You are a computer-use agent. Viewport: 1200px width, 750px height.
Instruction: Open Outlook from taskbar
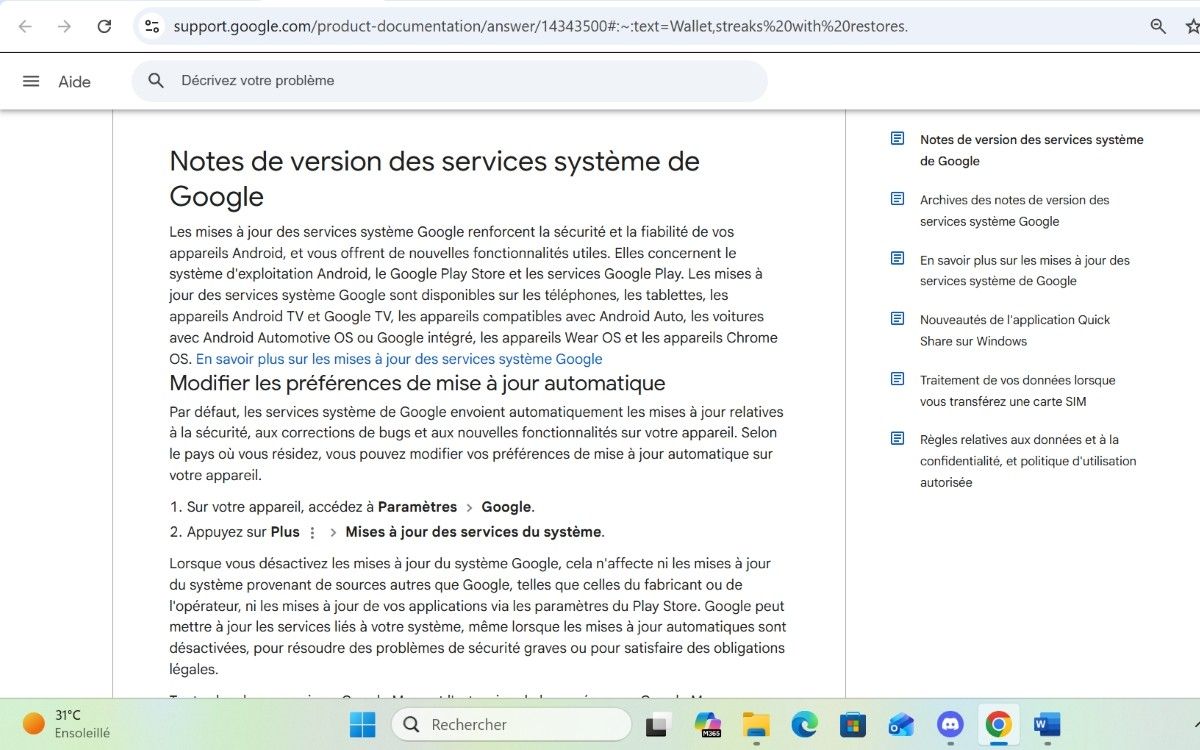tap(901, 724)
